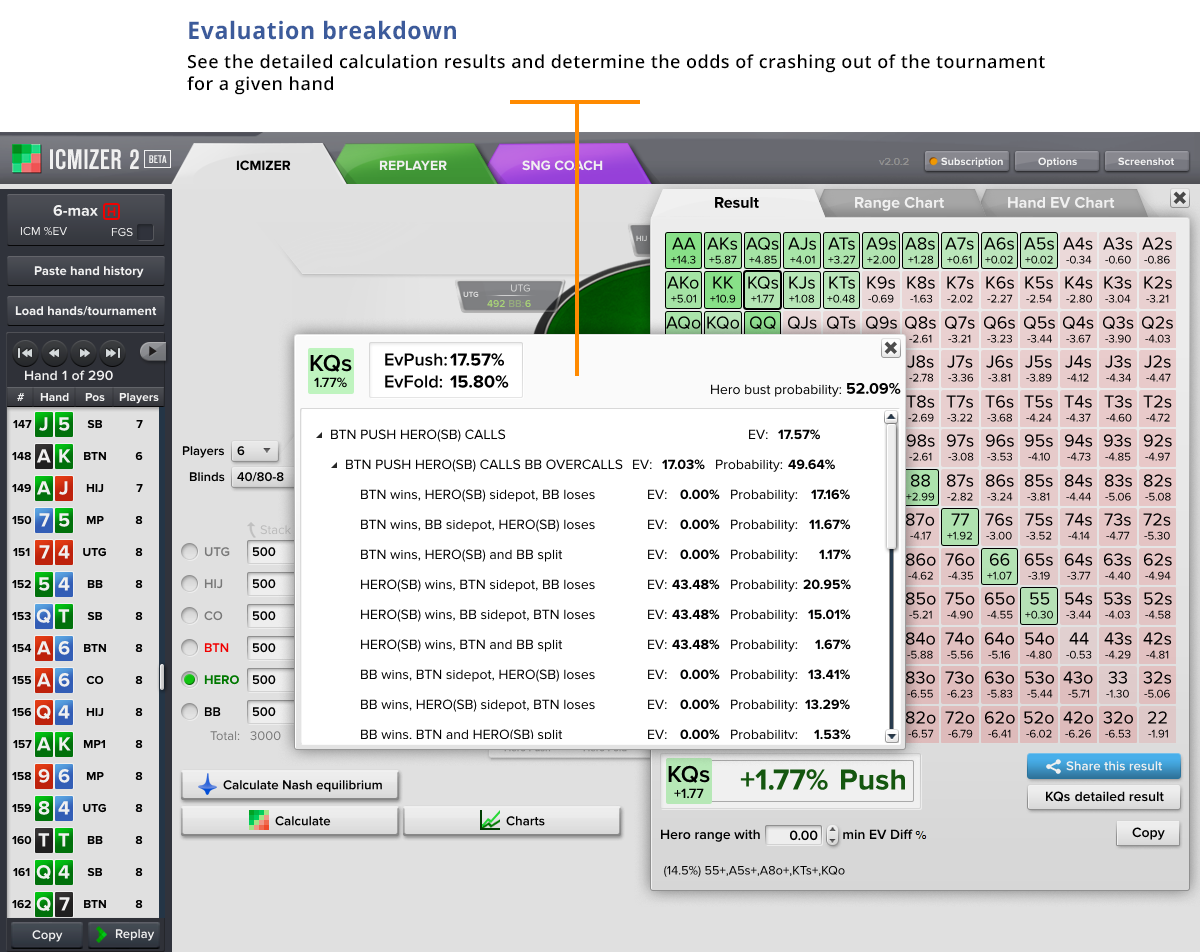This screenshot has width=1200, height=952.
Task: Click scroll up arrow in breakdown list
Action: pos(892,417)
